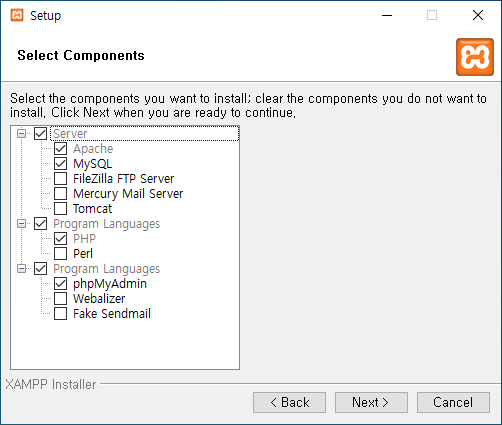Toggle the Server group checkbox
This screenshot has height=425, width=502.
pyautogui.click(x=40, y=133)
